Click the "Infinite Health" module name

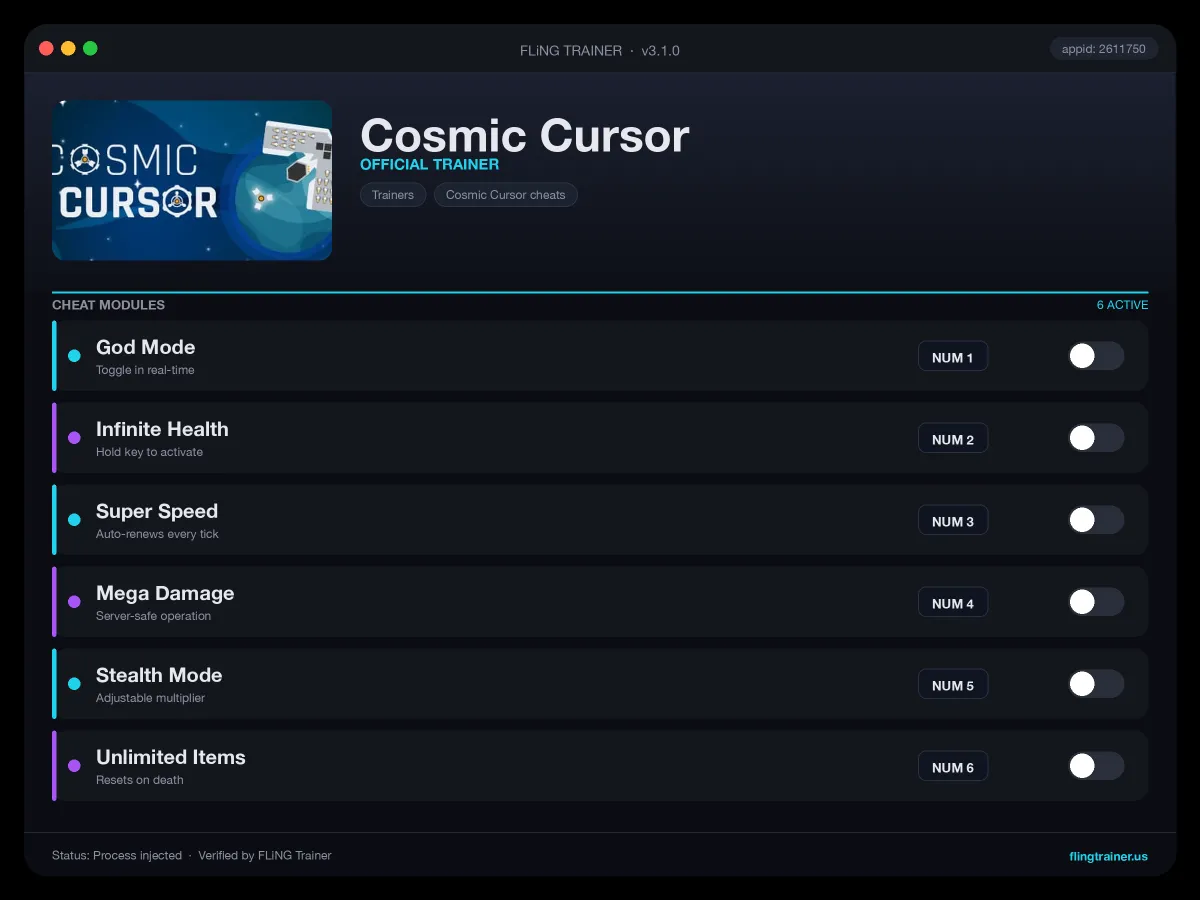tap(162, 429)
